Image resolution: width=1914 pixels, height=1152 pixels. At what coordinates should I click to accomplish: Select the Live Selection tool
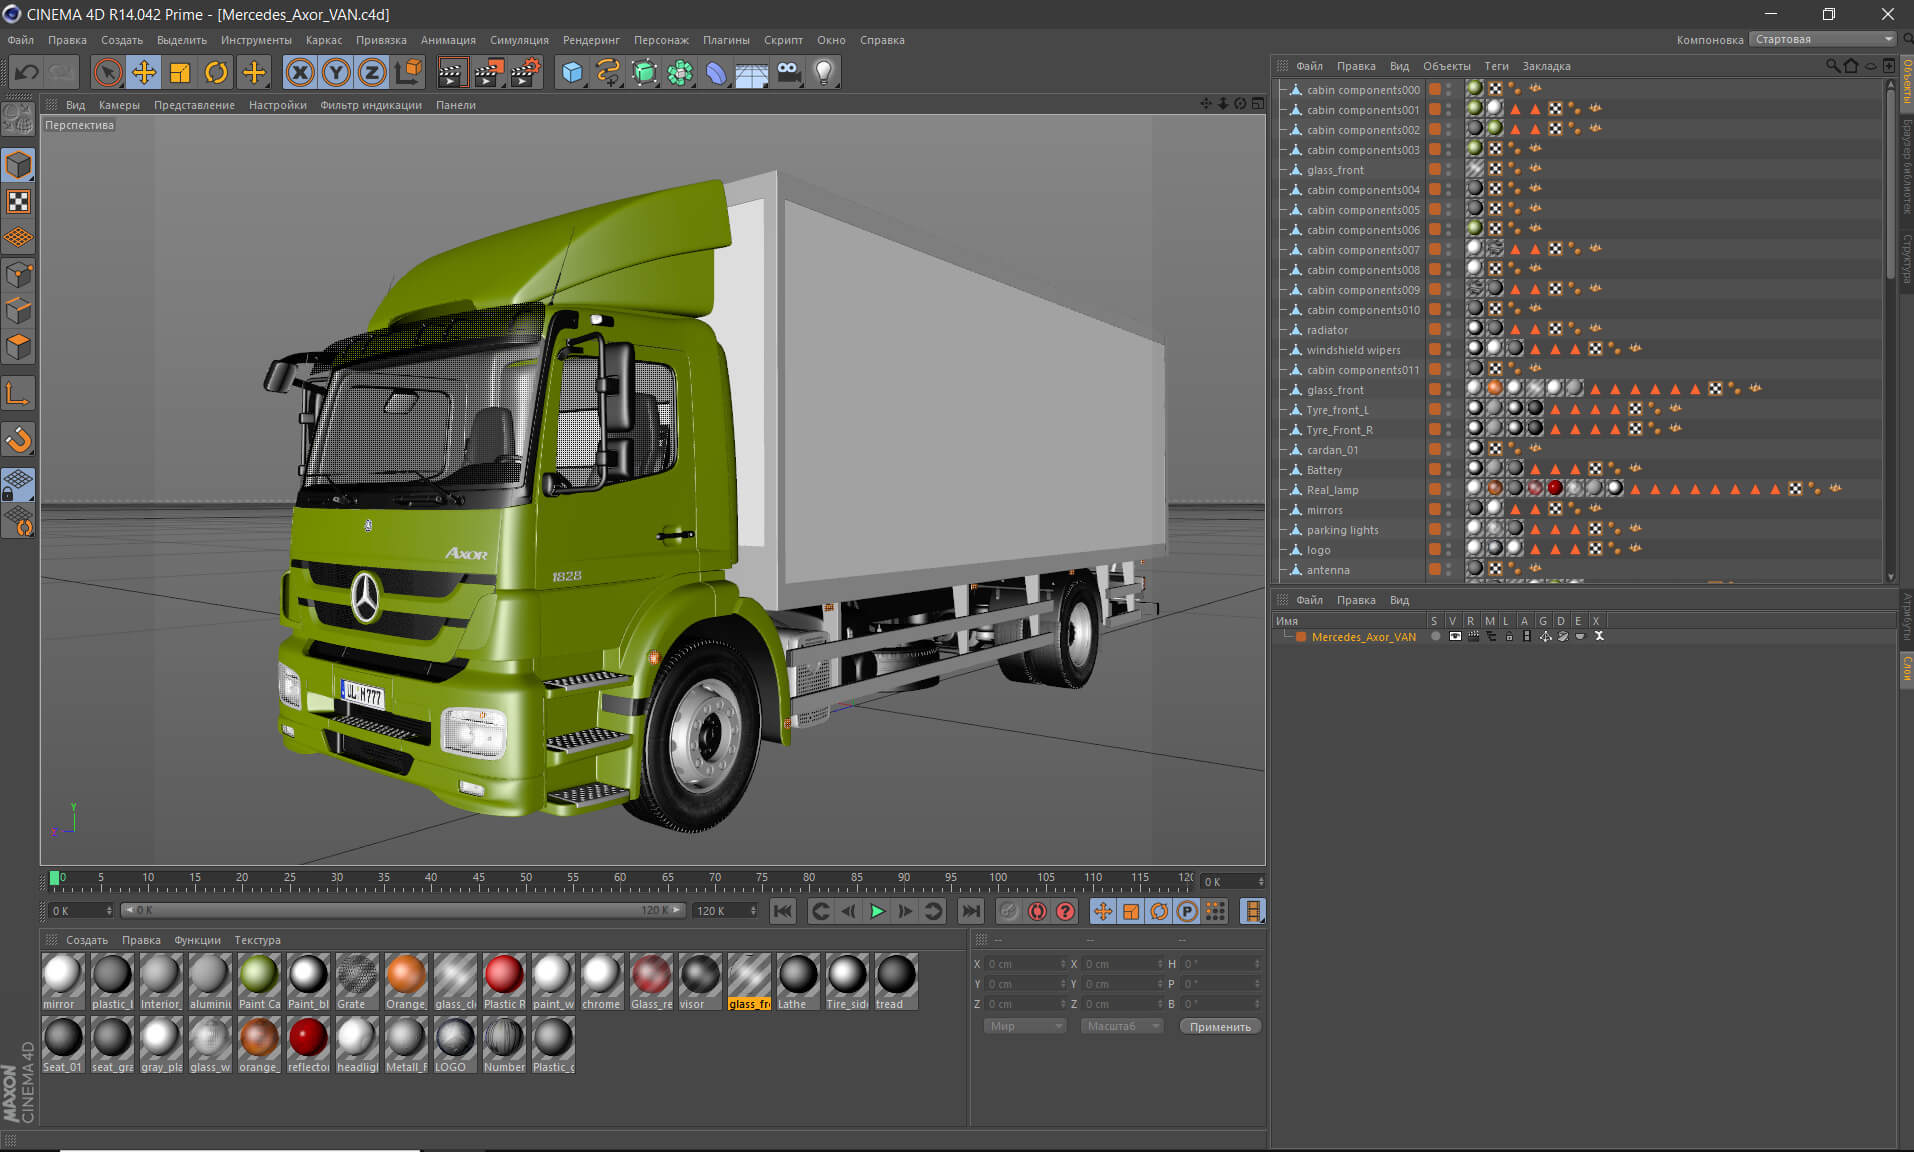[107, 72]
